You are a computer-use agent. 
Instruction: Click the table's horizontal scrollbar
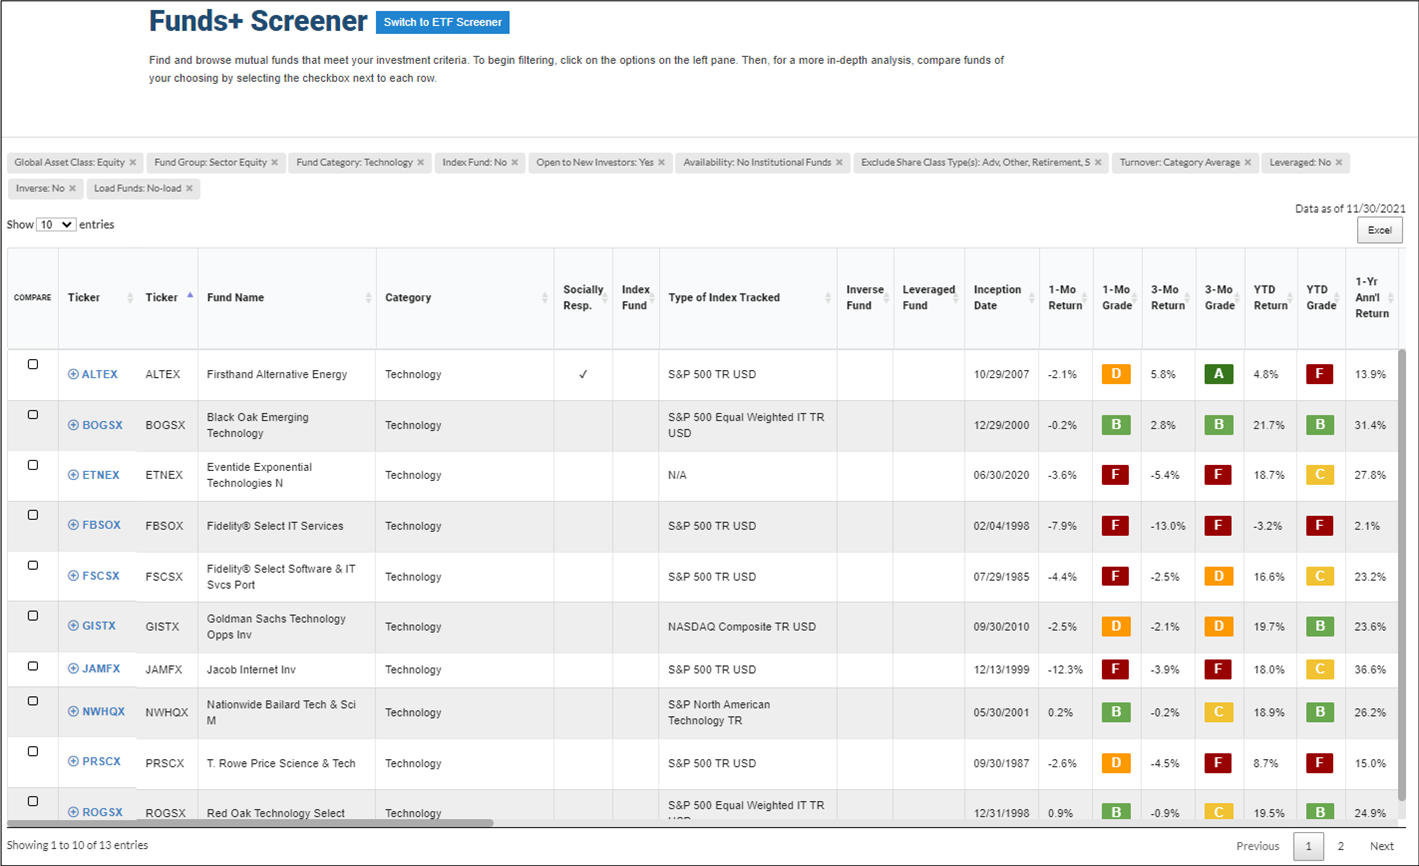point(250,823)
